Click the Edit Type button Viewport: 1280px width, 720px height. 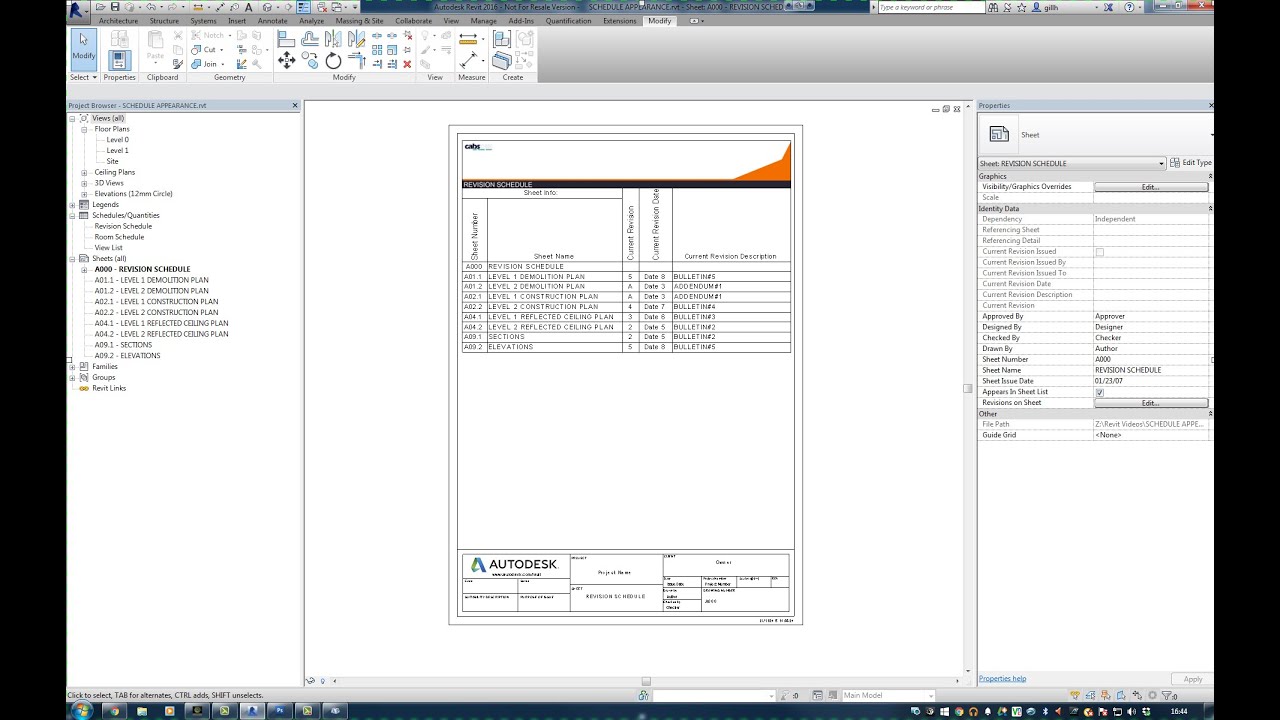1190,163
